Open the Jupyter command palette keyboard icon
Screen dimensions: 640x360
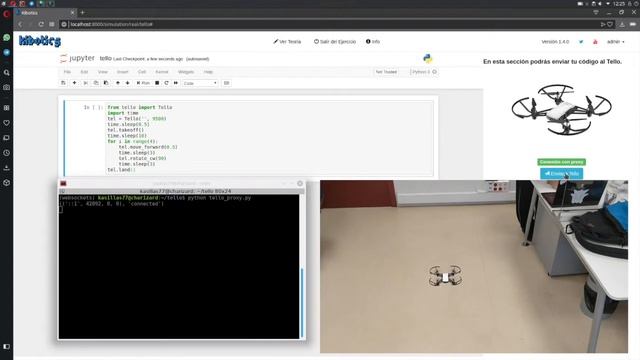(x=227, y=83)
